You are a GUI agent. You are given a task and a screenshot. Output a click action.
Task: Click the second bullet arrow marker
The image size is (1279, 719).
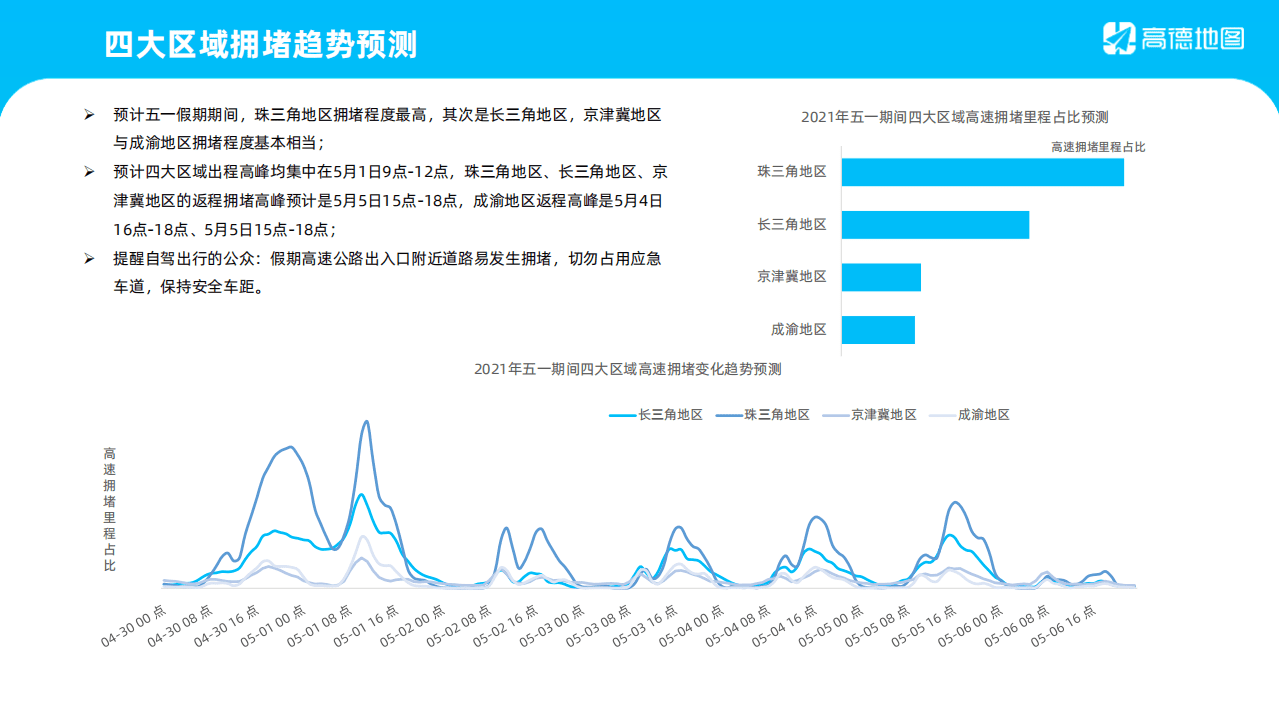(x=89, y=171)
